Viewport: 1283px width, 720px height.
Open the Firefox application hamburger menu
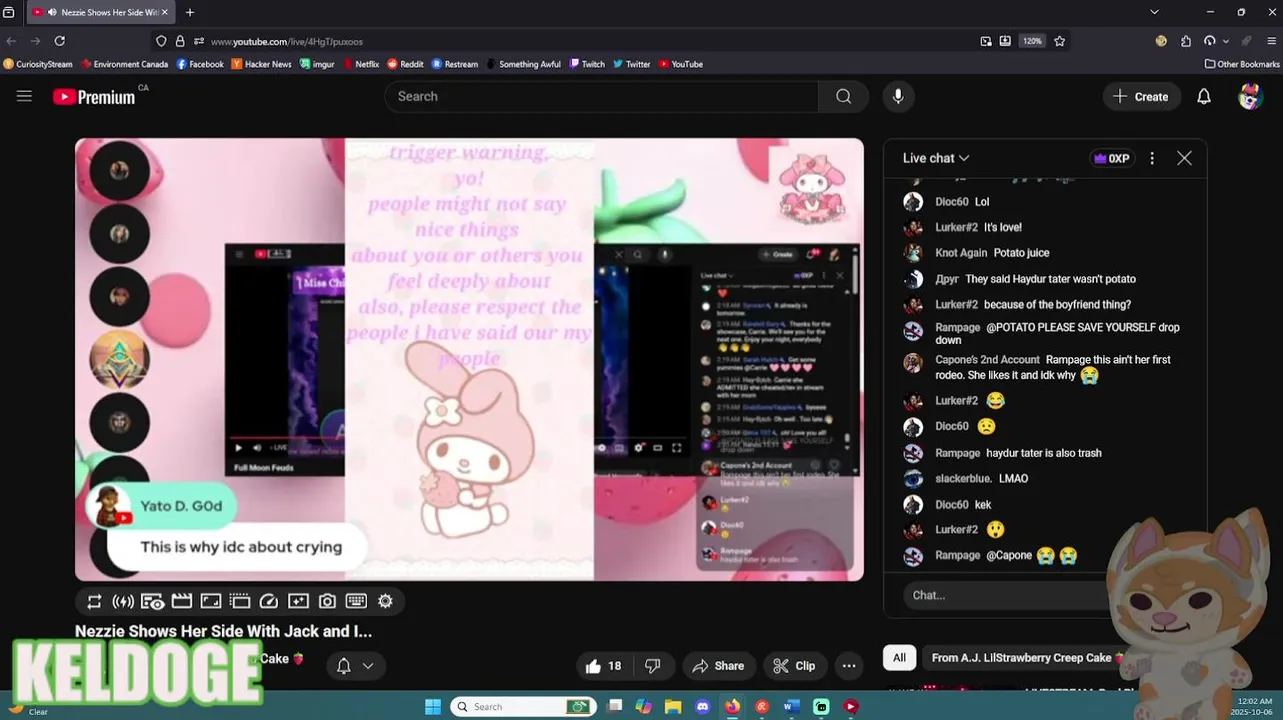[x=1272, y=41]
